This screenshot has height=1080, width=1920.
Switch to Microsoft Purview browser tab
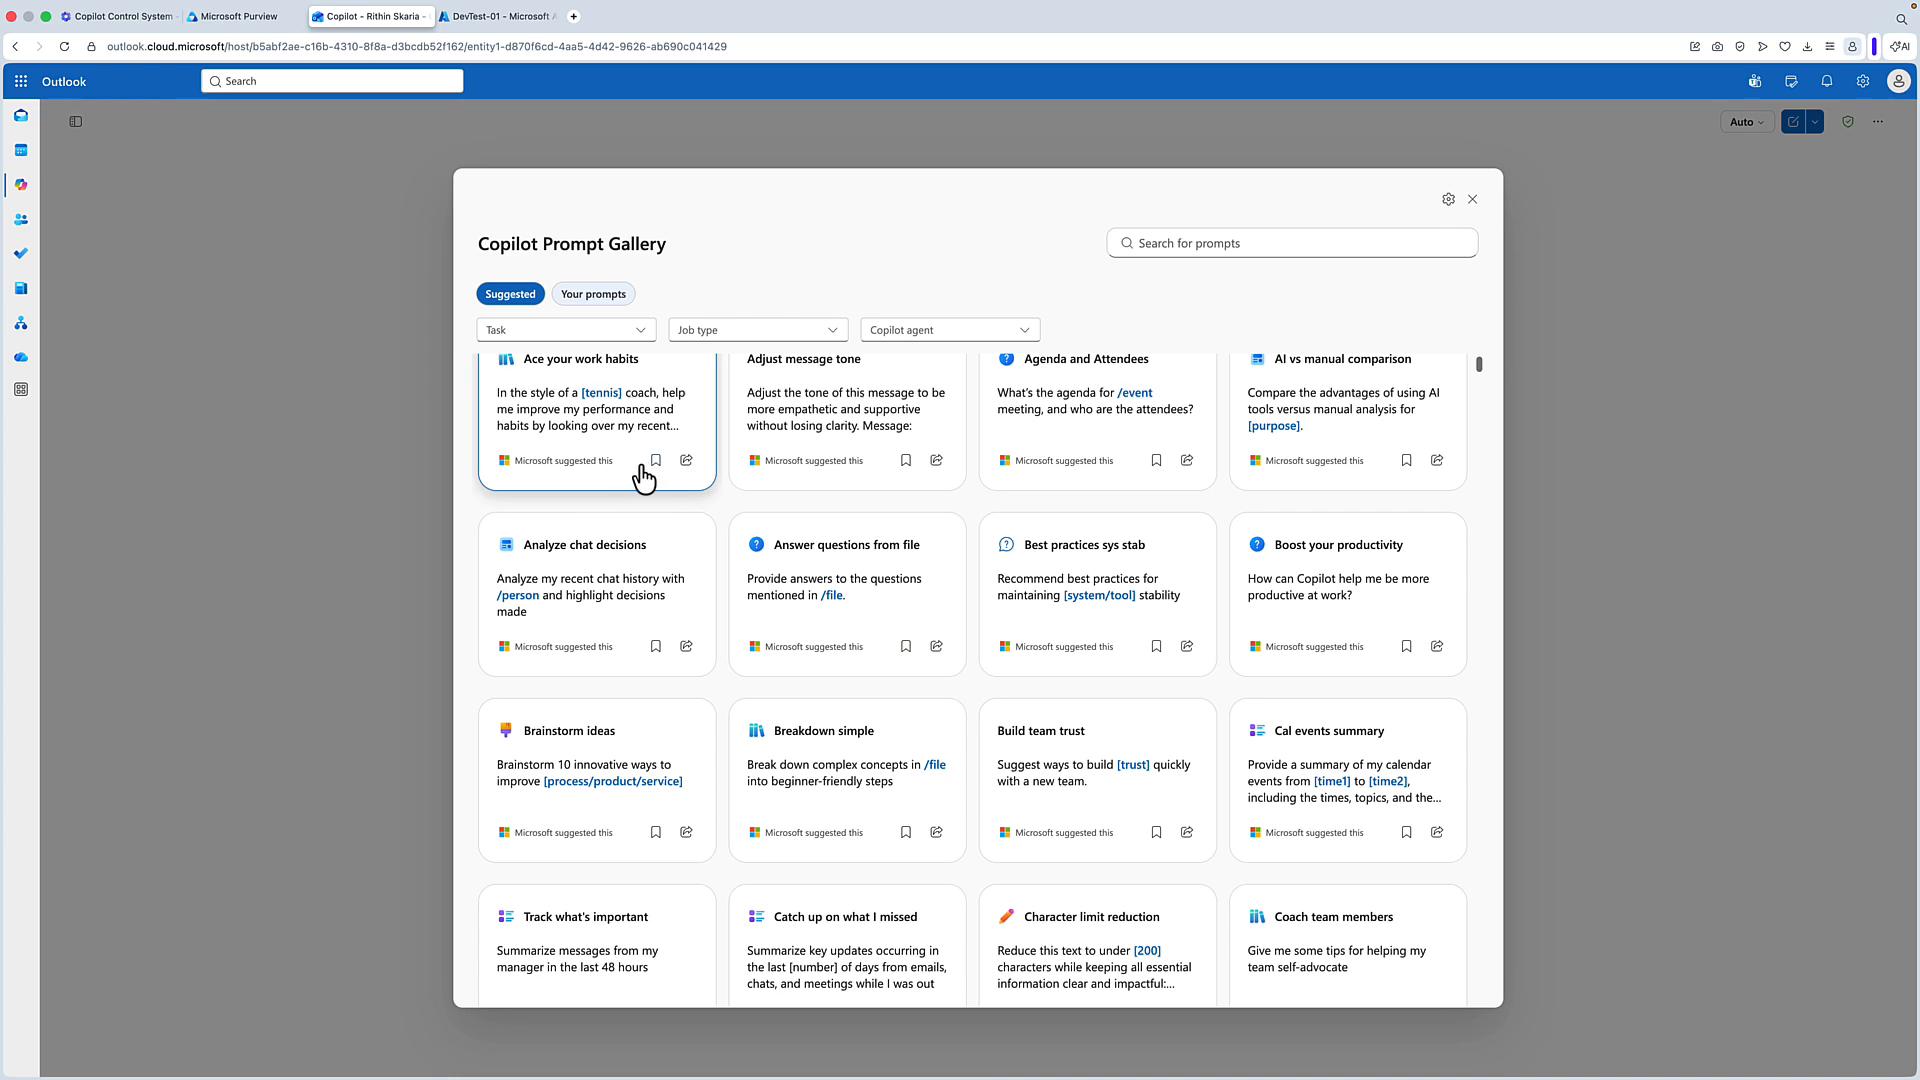click(240, 16)
